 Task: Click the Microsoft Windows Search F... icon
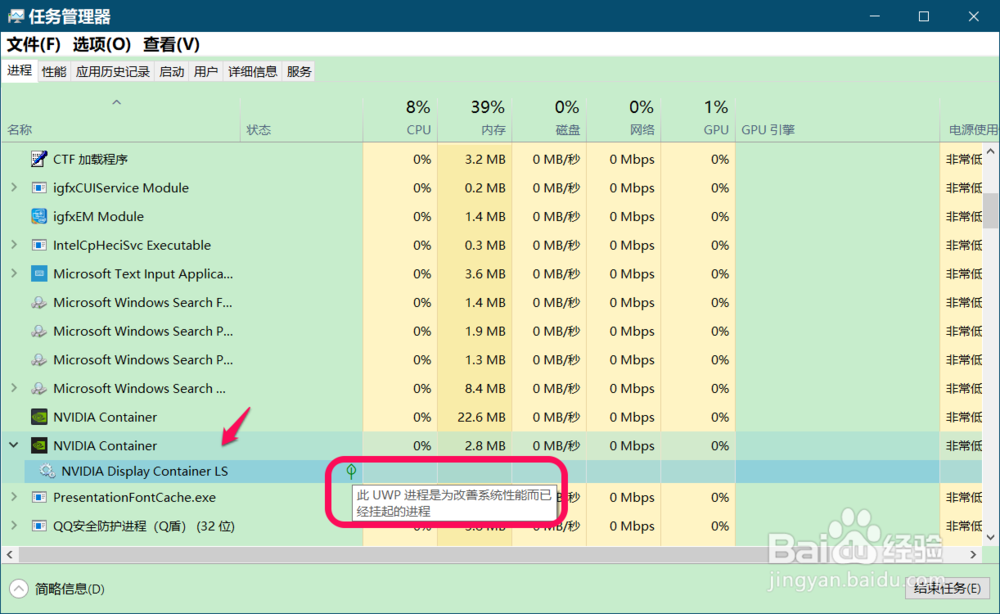coord(39,302)
